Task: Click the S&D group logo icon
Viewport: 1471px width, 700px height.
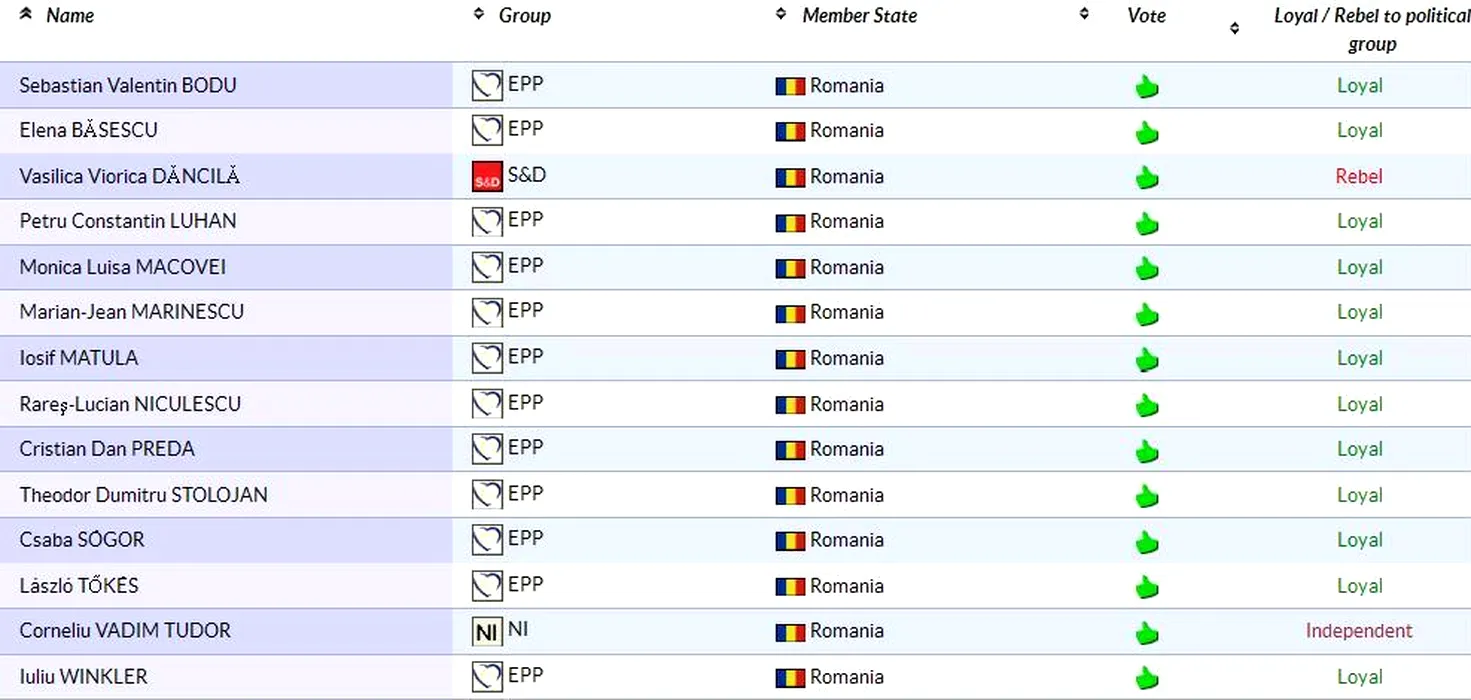Action: [487, 177]
